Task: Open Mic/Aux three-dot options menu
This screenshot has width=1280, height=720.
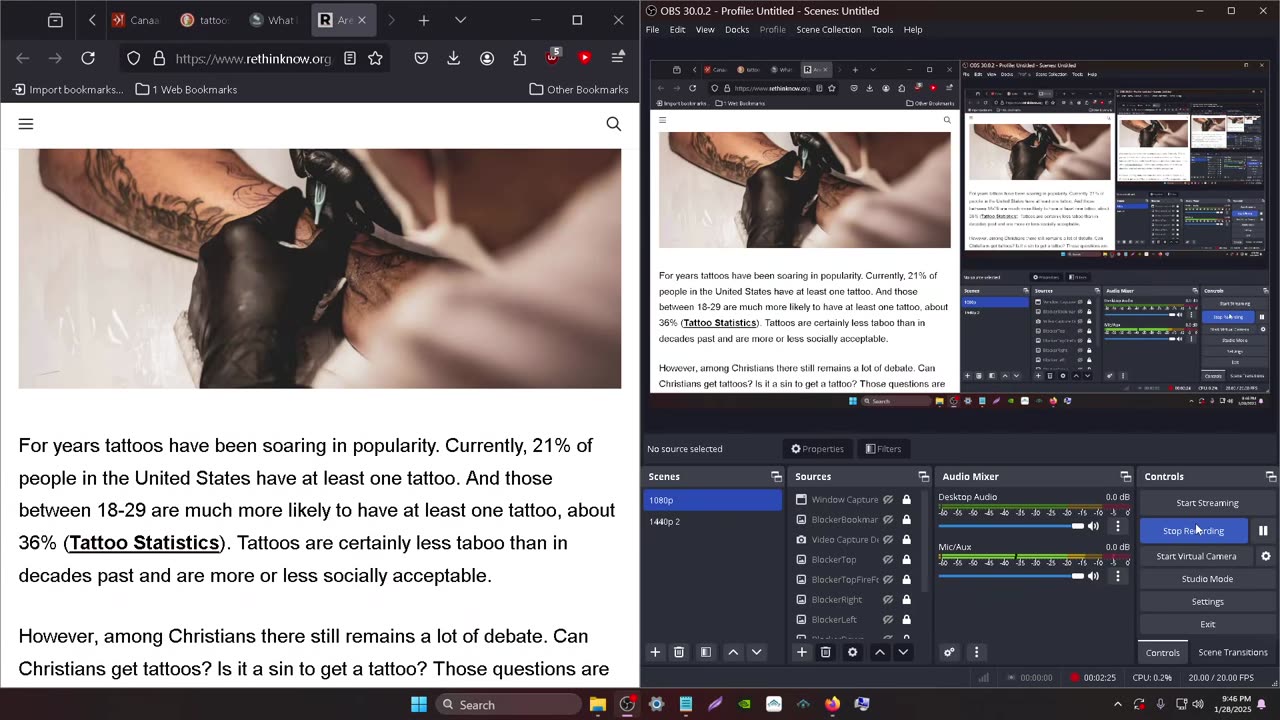Action: click(1118, 576)
